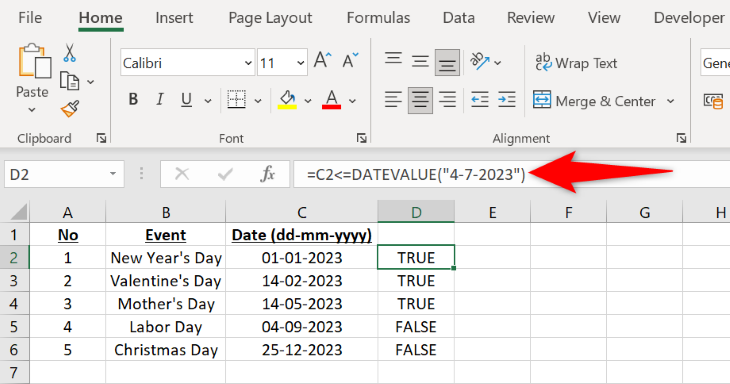Switch to the Page Layout tab

point(270,18)
